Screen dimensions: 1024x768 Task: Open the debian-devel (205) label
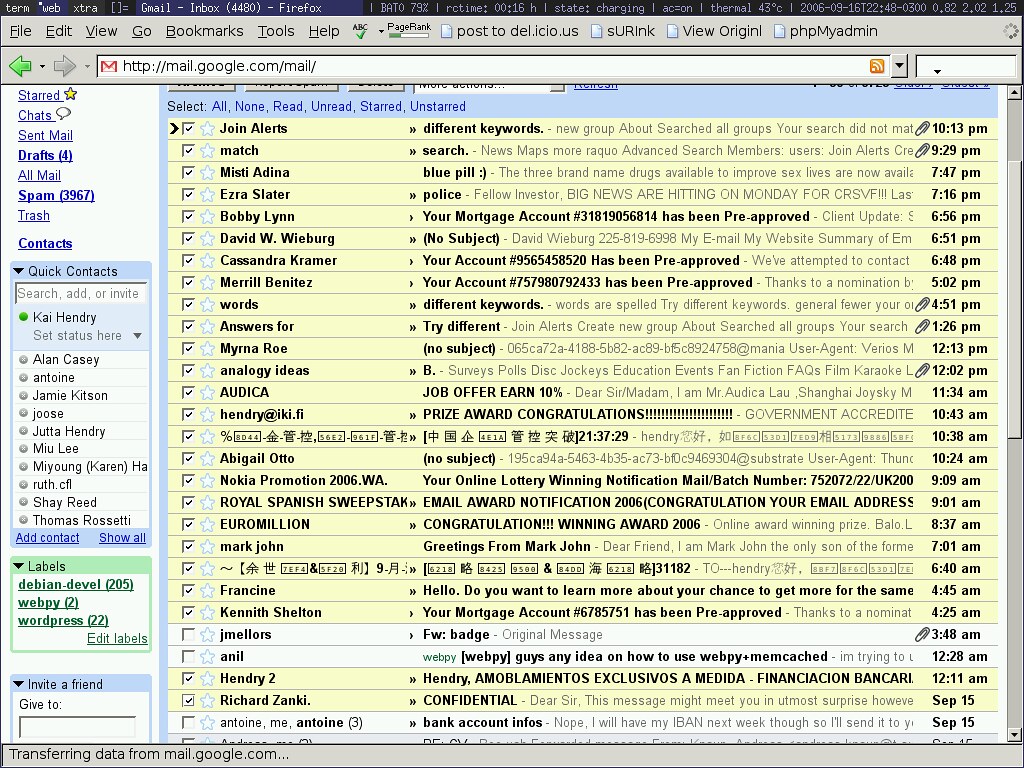point(76,584)
